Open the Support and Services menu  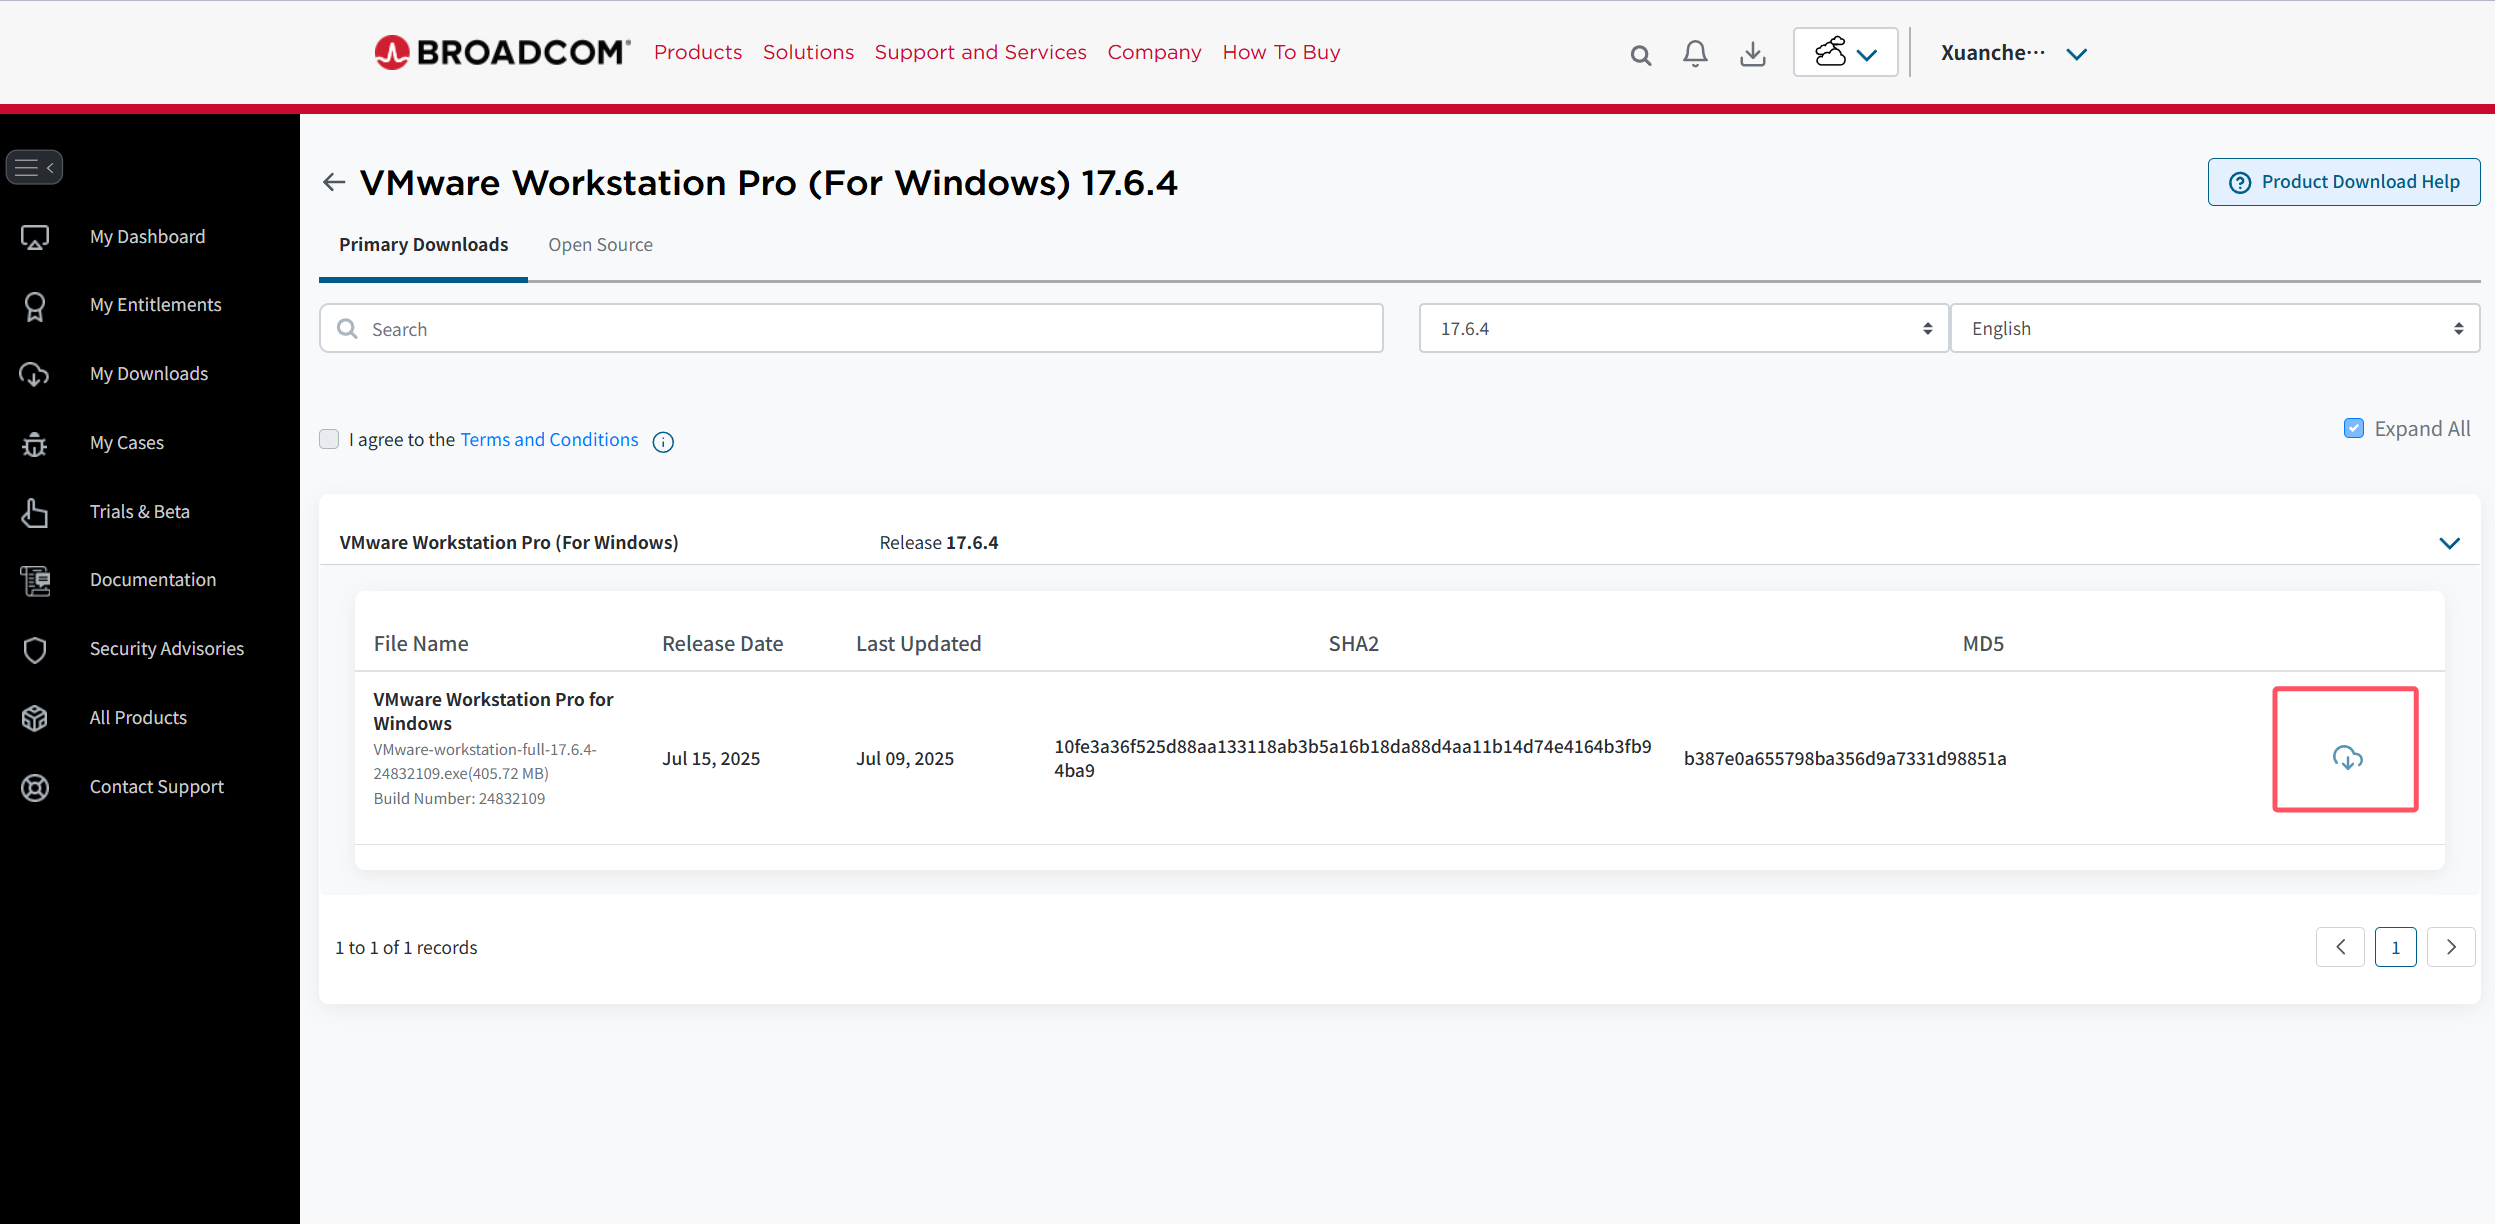[980, 52]
